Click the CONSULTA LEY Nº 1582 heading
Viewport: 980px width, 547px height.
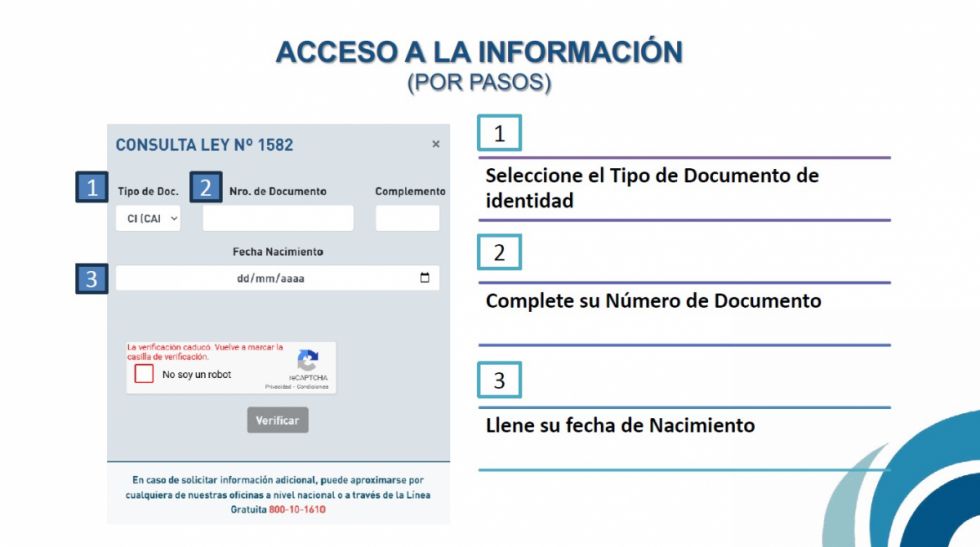(204, 144)
